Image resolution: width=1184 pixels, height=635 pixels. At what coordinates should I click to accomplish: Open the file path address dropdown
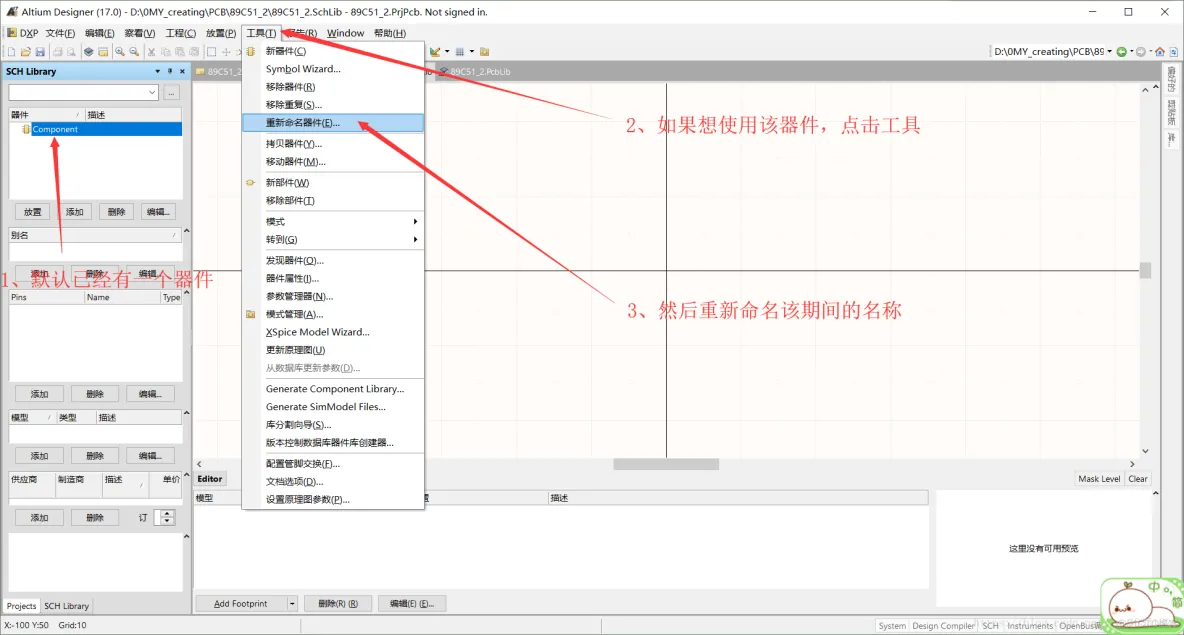1109,52
